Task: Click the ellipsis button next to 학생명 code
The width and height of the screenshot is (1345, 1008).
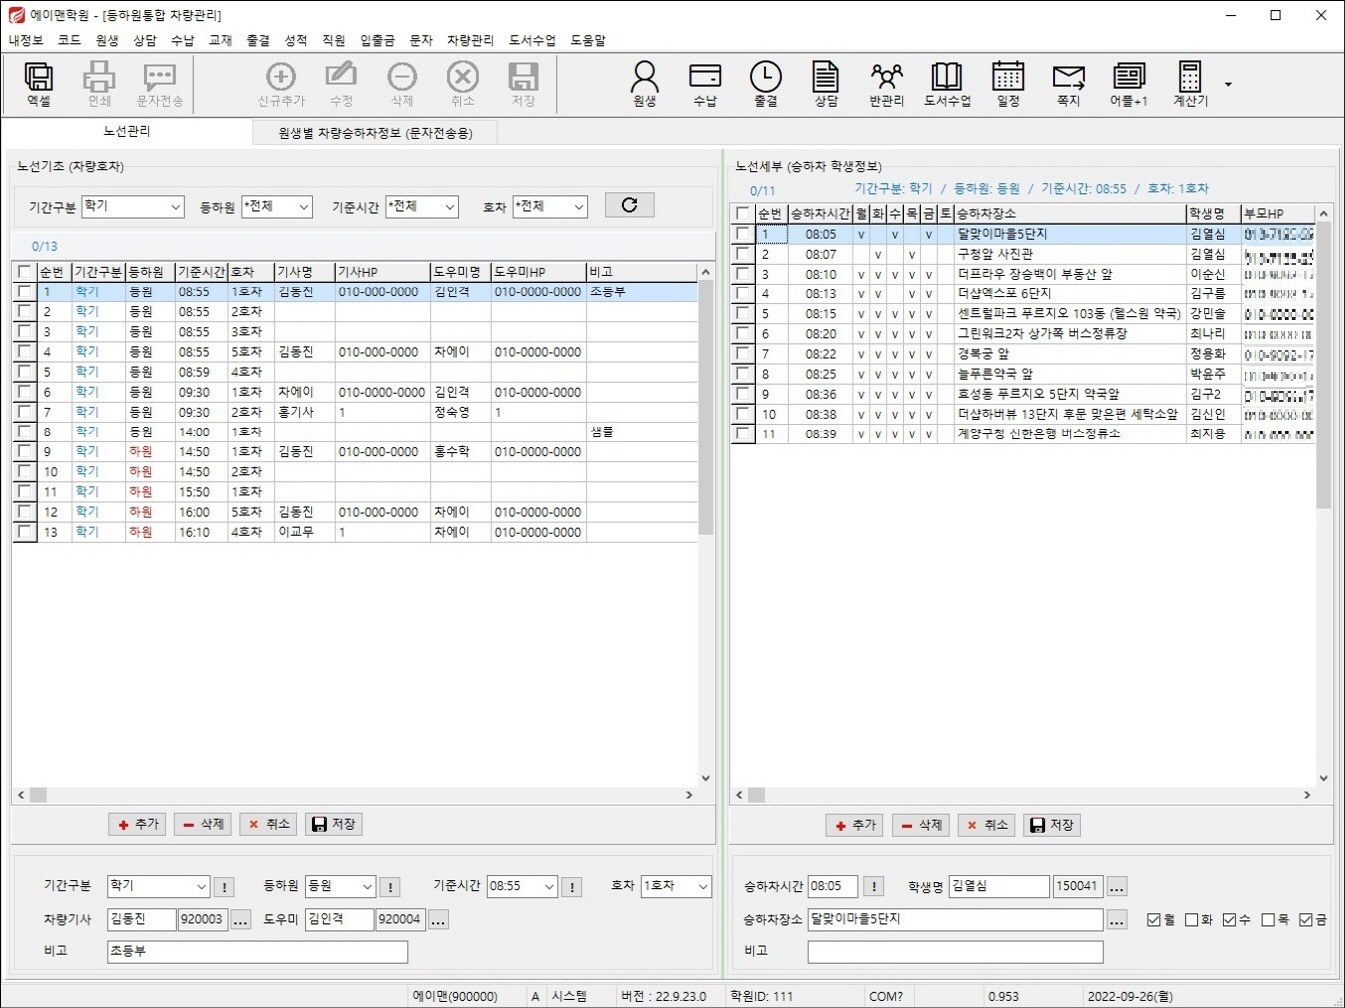Action: [1117, 887]
